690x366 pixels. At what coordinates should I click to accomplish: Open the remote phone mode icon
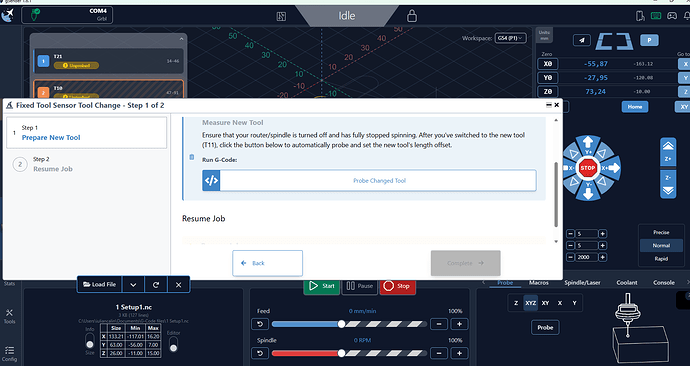pos(640,16)
